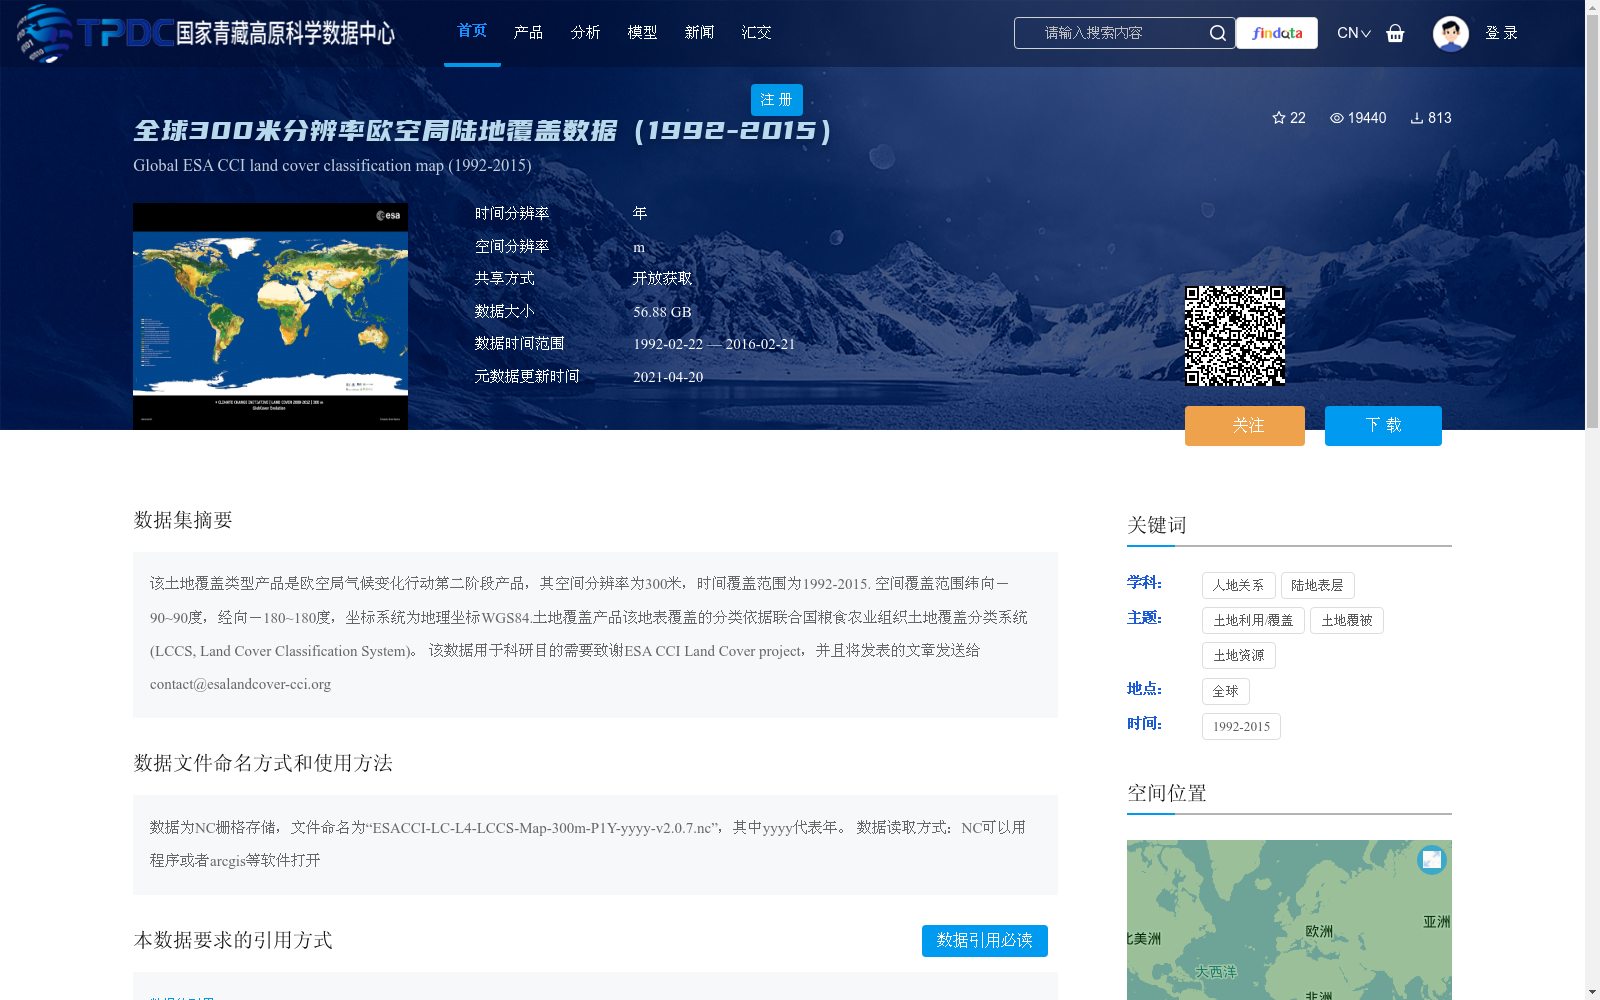This screenshot has height=1000, width=1600.
Task: Open the 新闻 menu
Action: point(699,32)
